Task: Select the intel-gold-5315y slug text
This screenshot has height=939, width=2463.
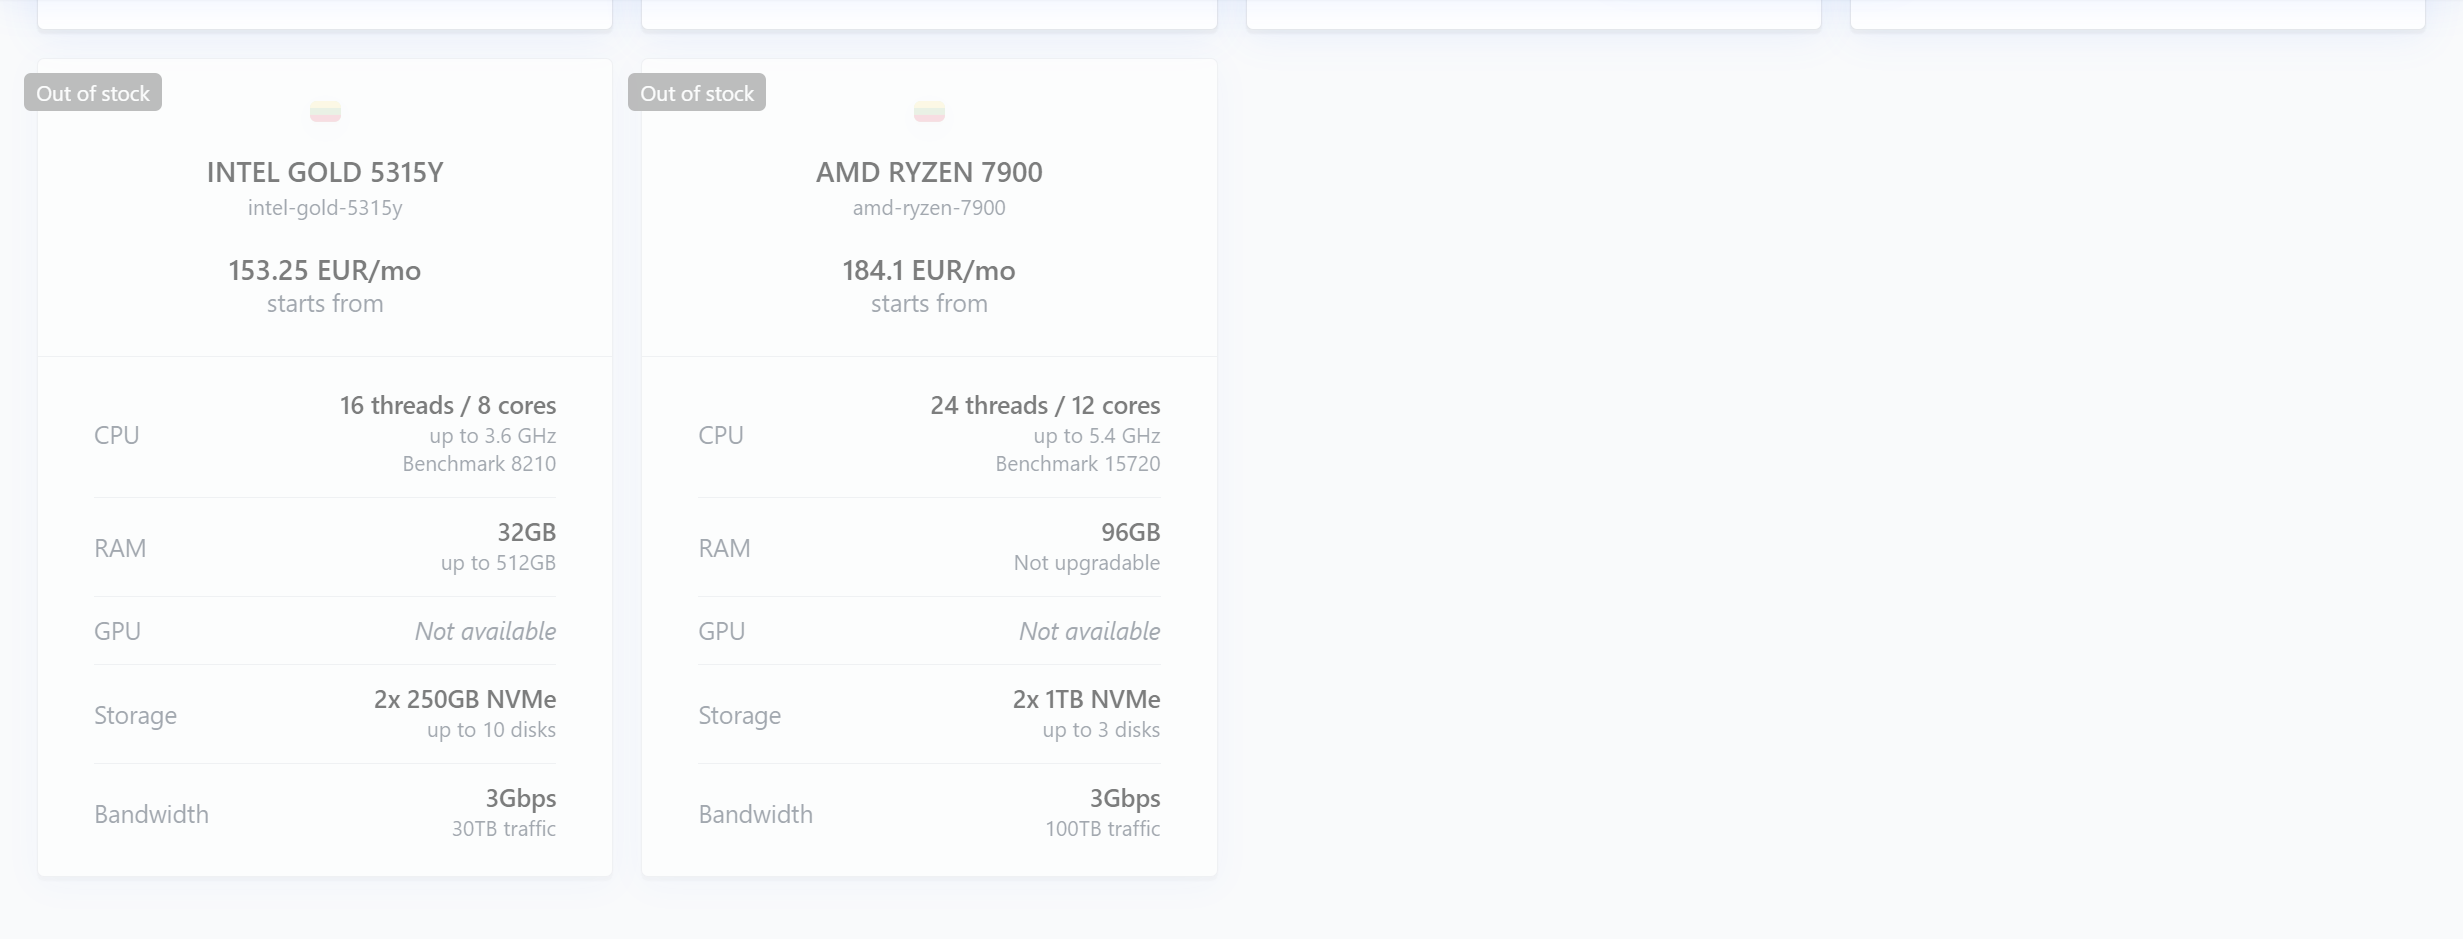Action: pos(325,208)
